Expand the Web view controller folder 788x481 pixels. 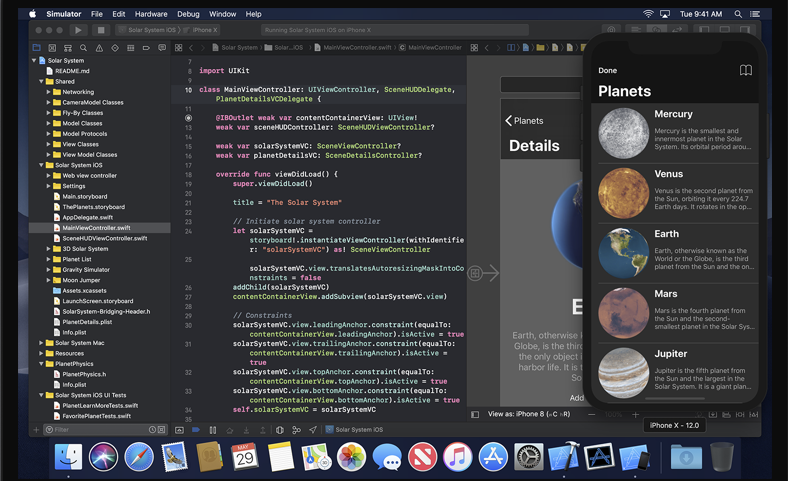pyautogui.click(x=48, y=176)
